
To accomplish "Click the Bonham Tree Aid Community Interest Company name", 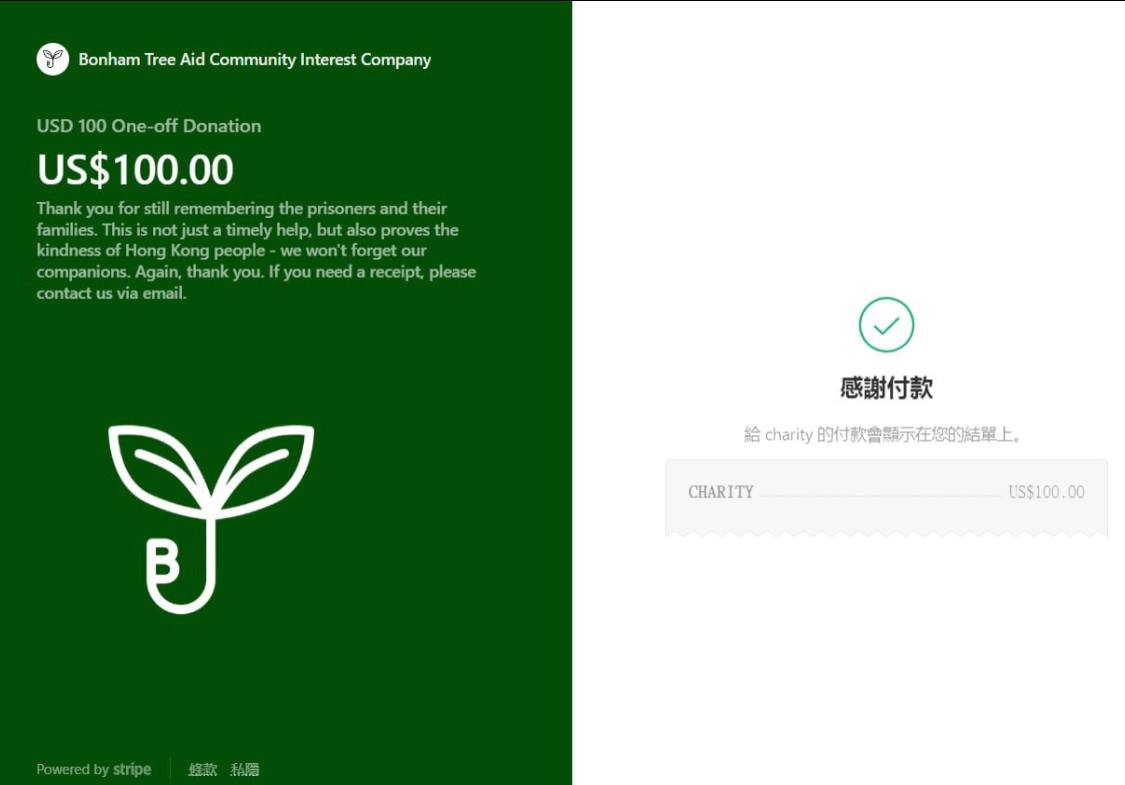I will point(255,60).
